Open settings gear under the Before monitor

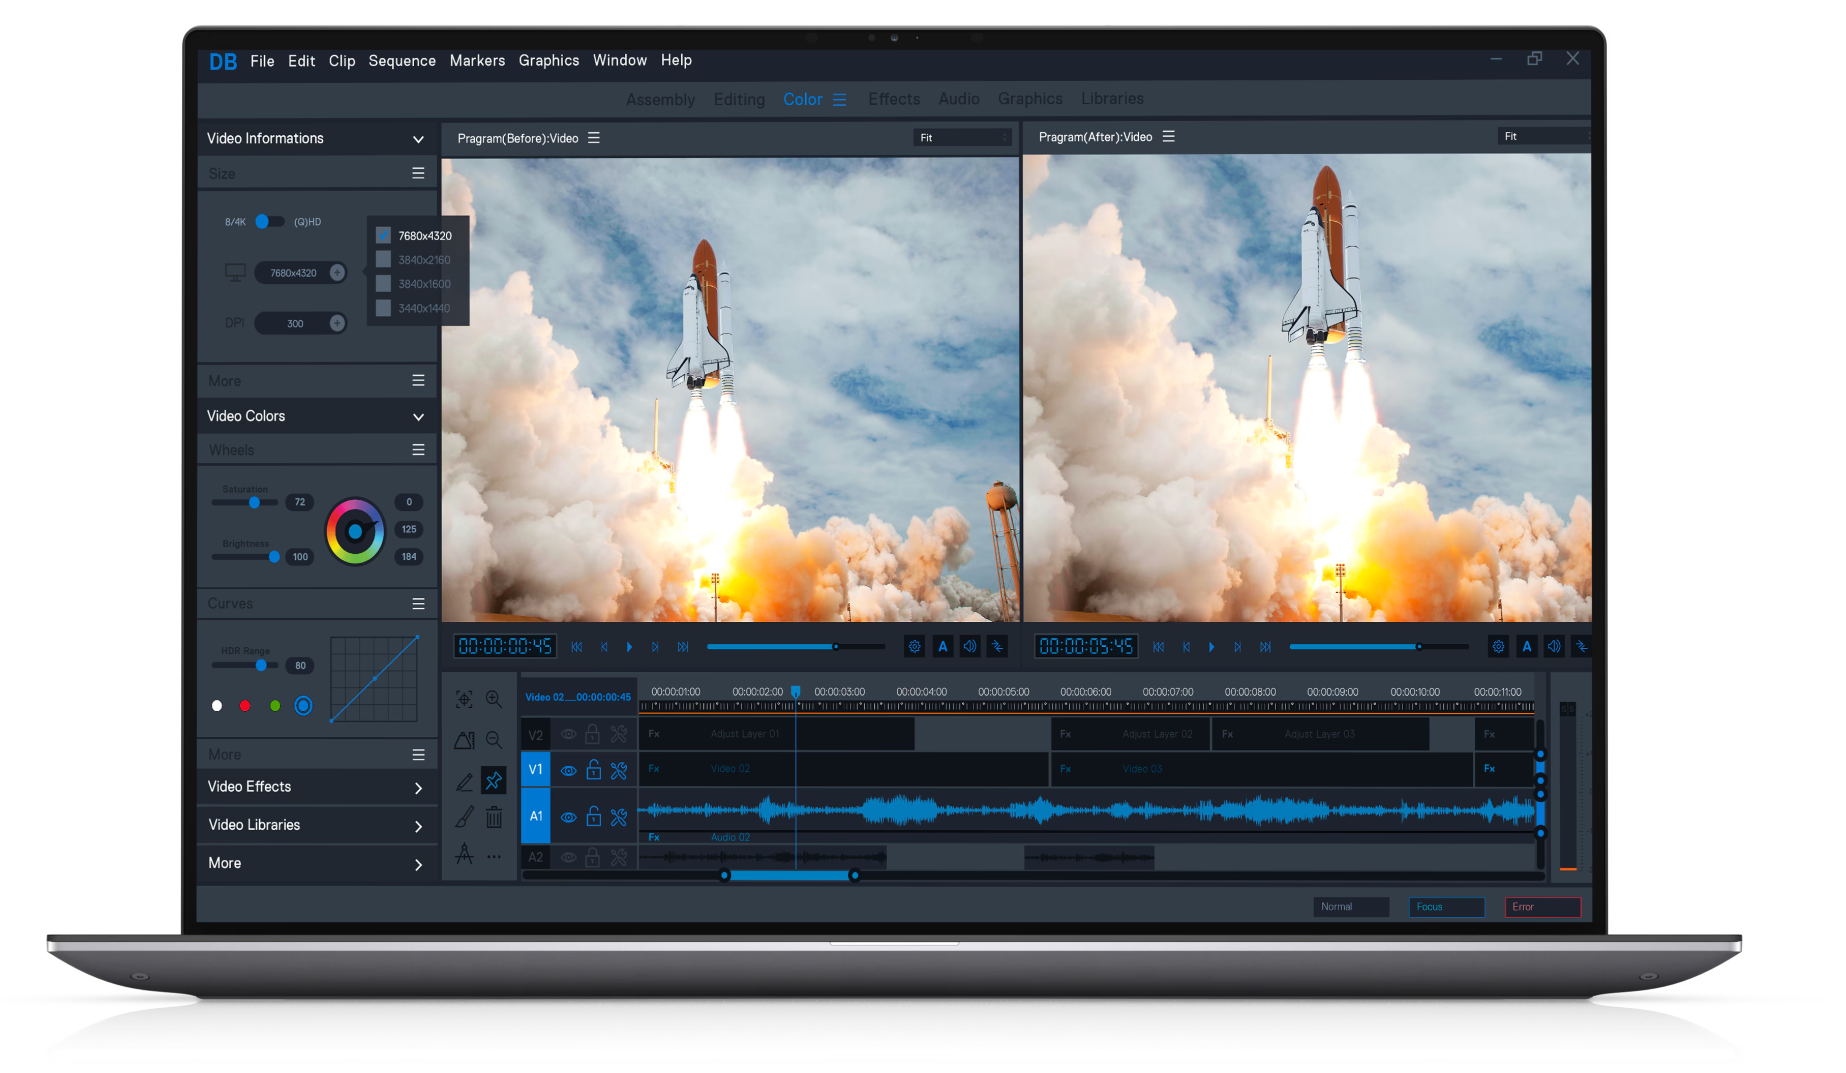pyautogui.click(x=914, y=647)
